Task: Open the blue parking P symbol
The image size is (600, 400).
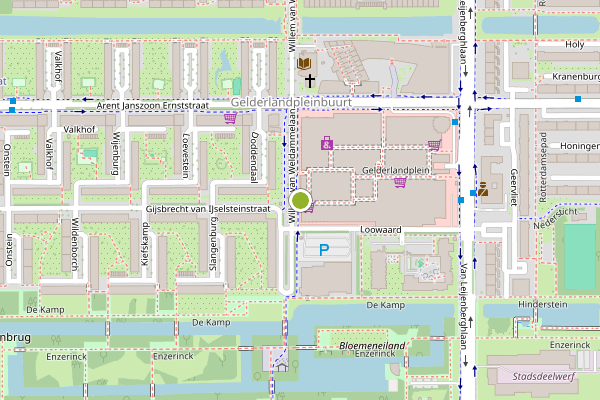Action: coord(324,250)
